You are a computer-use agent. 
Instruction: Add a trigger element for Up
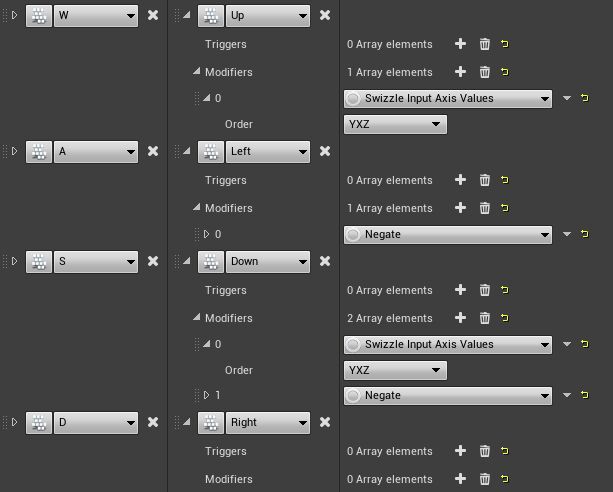[460, 44]
